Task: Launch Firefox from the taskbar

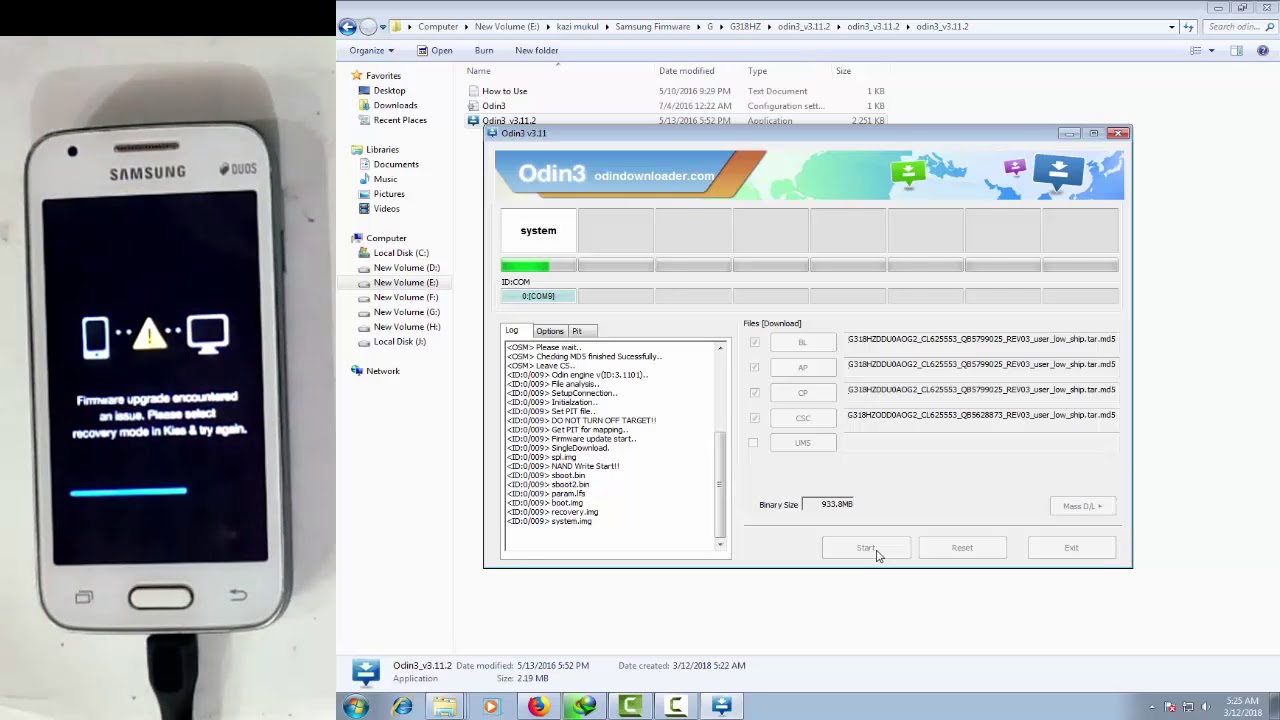Action: (x=538, y=707)
